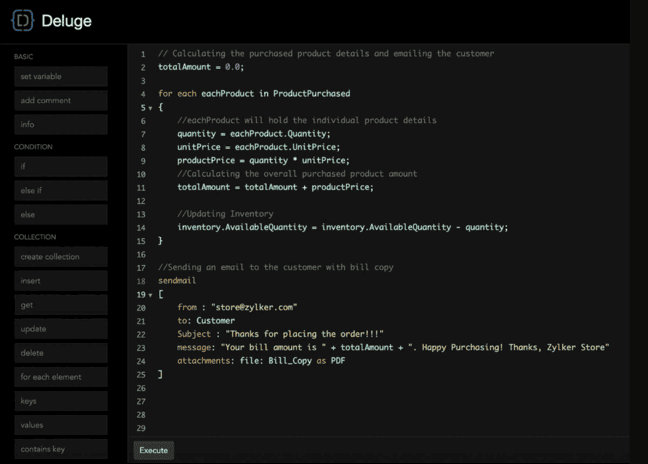Add the for each element block
The width and height of the screenshot is (648, 464).
pyautogui.click(x=61, y=377)
